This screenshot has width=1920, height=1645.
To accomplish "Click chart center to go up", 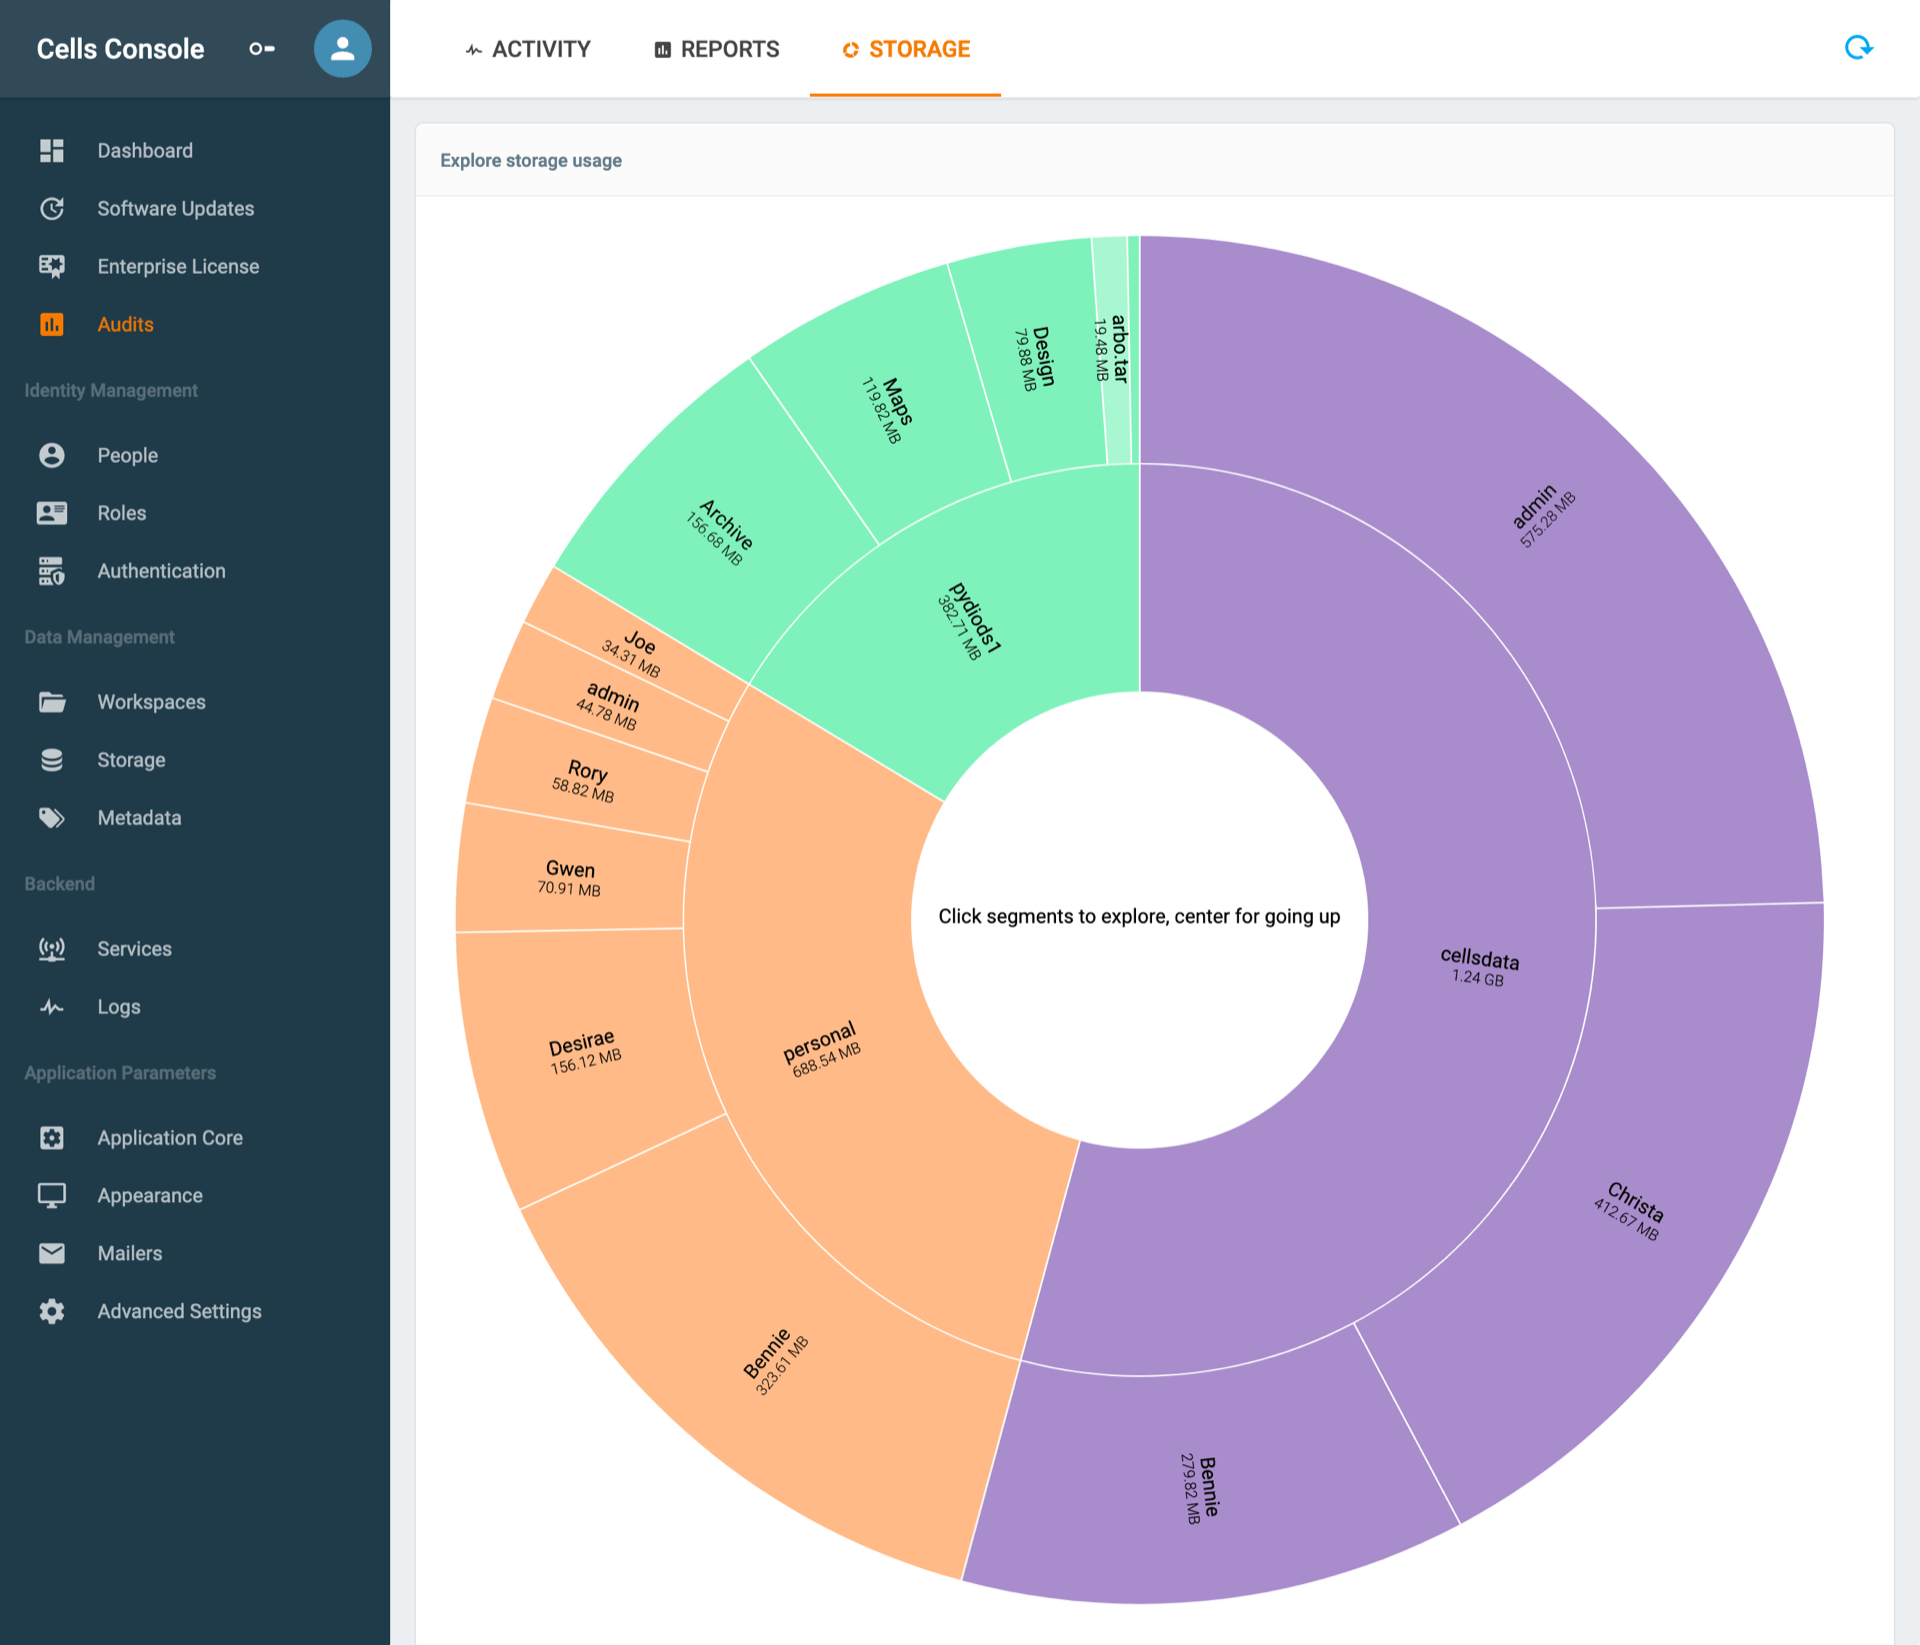I will coord(1139,917).
